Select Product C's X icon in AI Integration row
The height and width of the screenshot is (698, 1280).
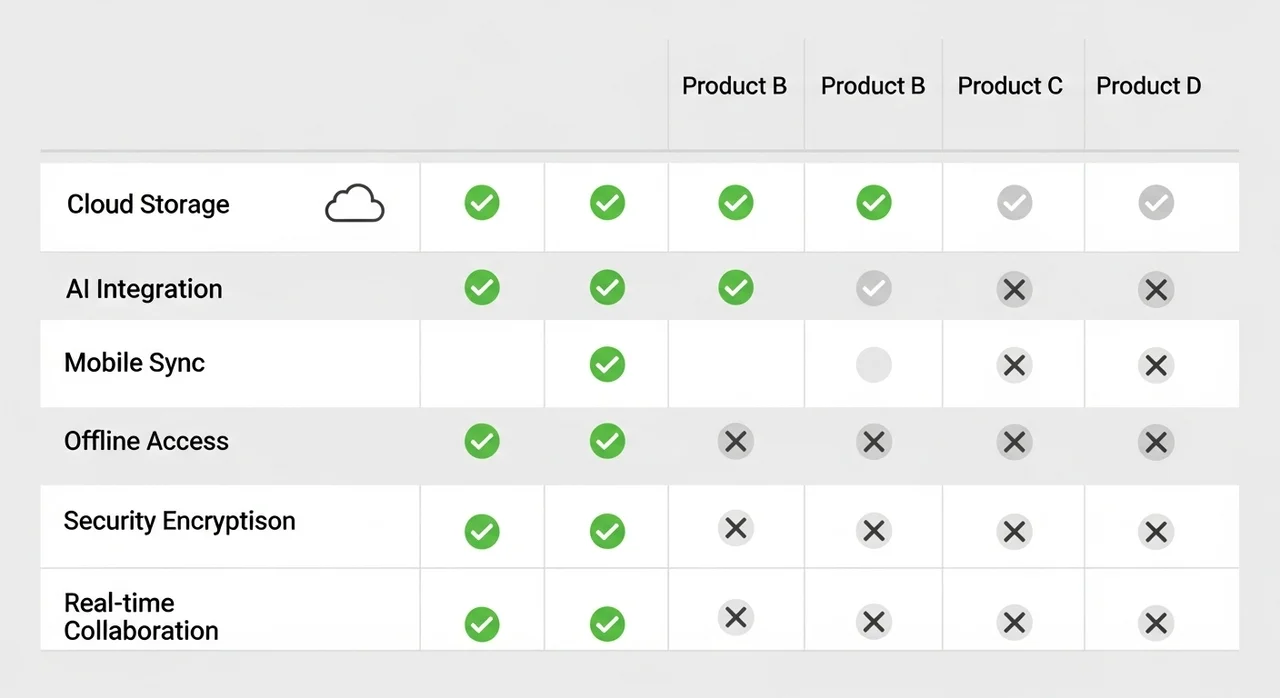point(1014,290)
